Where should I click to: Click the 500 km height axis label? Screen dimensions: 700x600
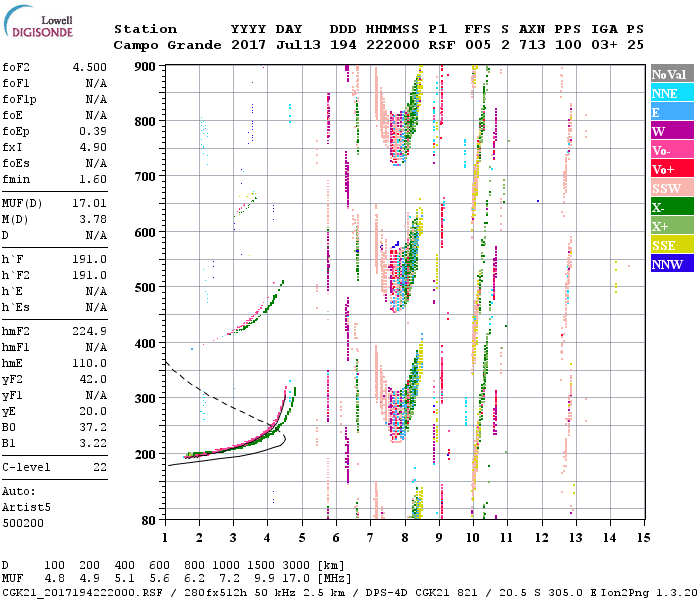point(145,287)
